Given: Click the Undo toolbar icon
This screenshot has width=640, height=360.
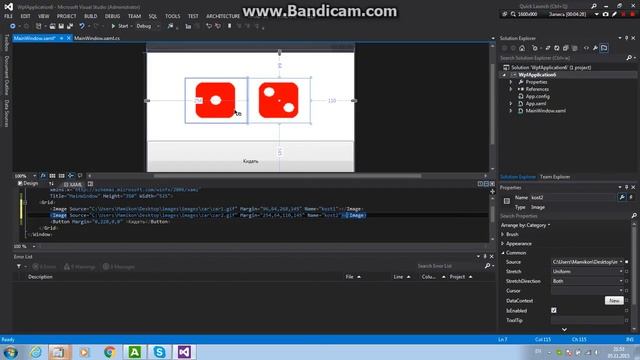Looking at the screenshot, I should 82,26.
